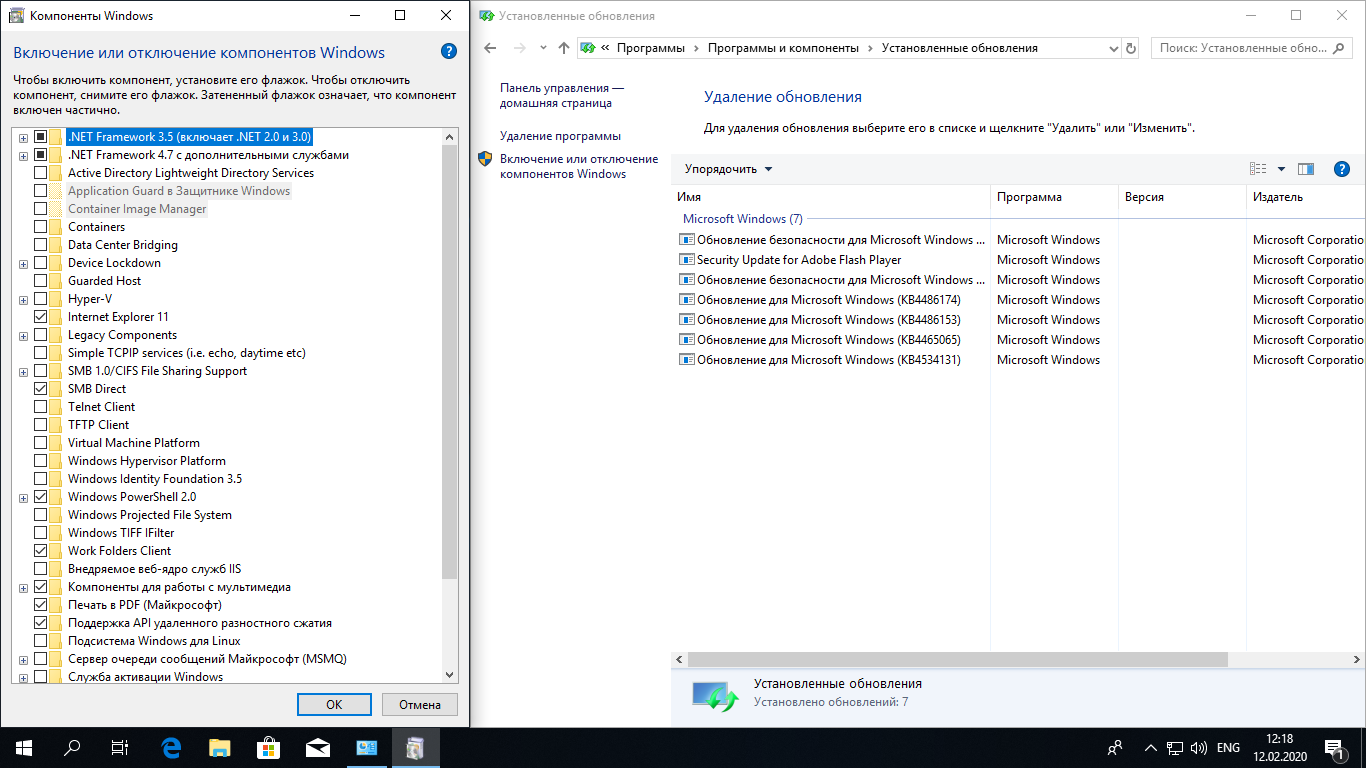Open Mail app from the taskbar

(x=317, y=748)
